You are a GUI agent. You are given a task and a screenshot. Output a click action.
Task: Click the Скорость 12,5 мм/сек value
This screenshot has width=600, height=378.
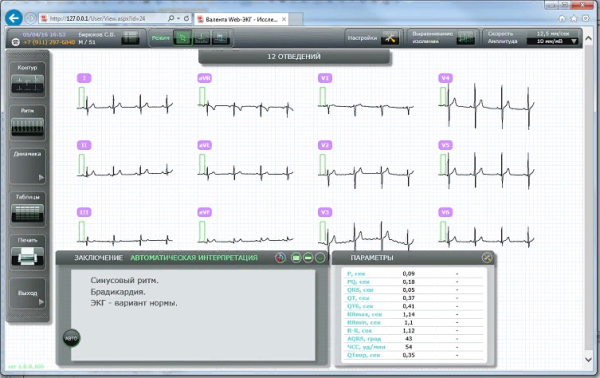pos(552,34)
